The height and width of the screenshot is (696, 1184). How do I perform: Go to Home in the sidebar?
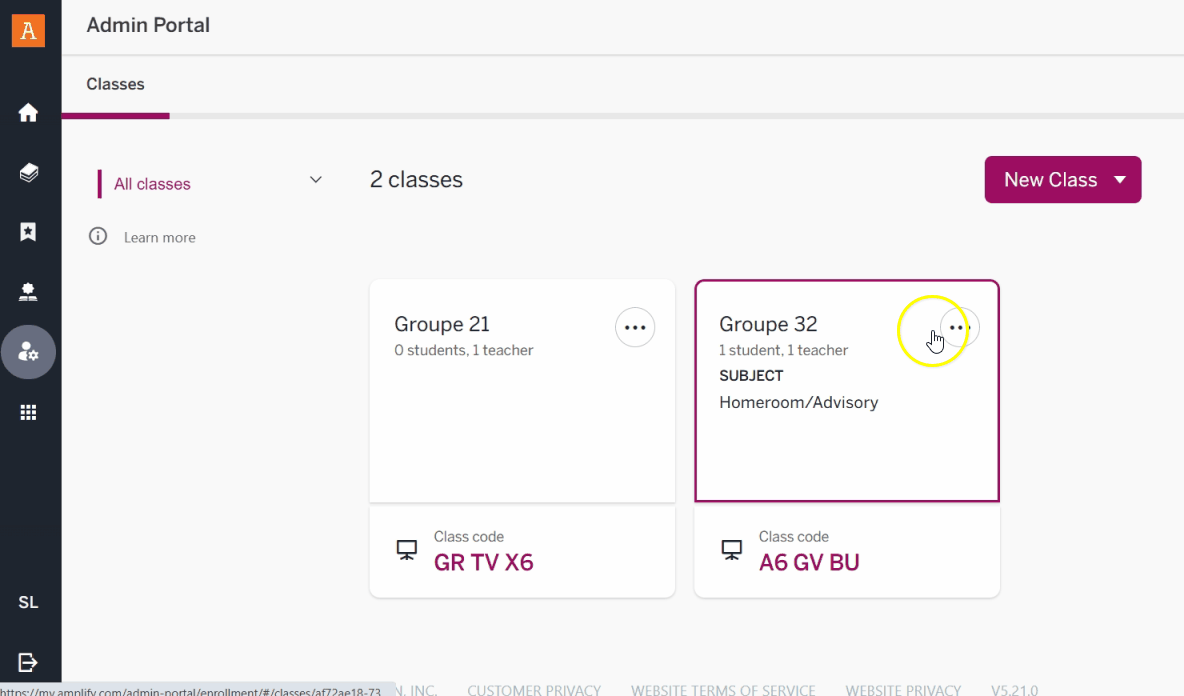28,113
